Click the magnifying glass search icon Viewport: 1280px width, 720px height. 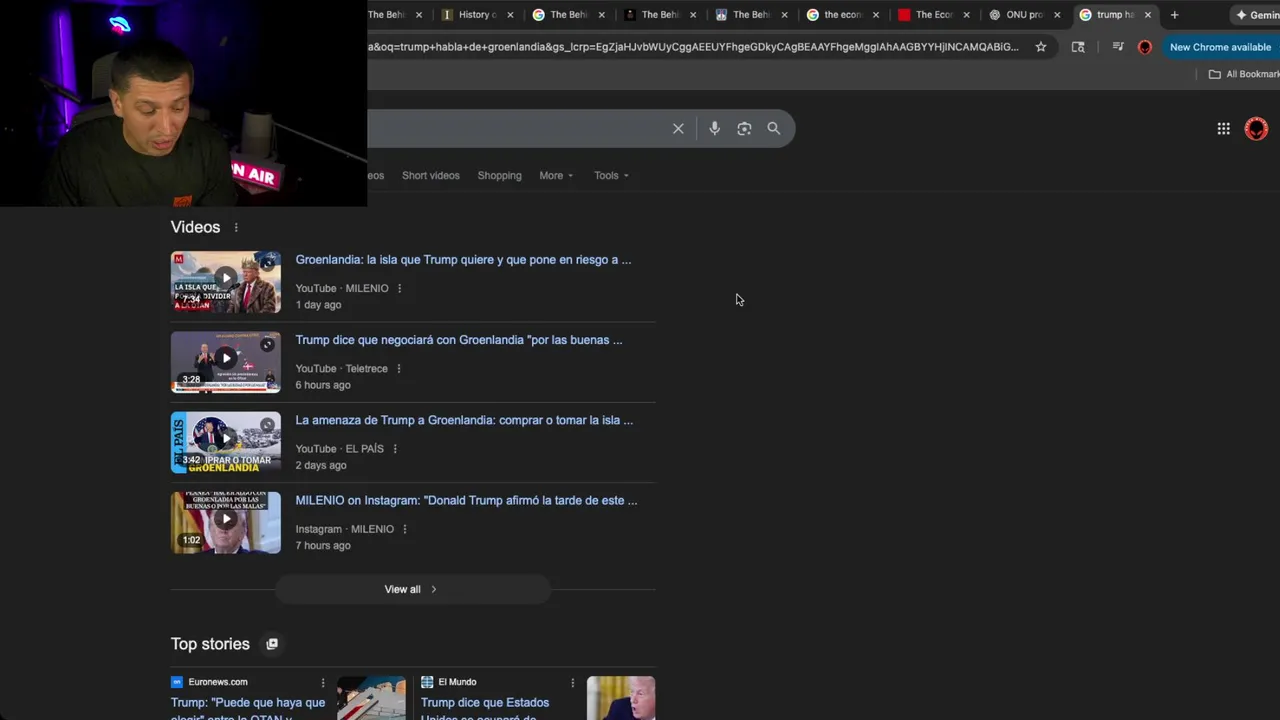[x=774, y=128]
